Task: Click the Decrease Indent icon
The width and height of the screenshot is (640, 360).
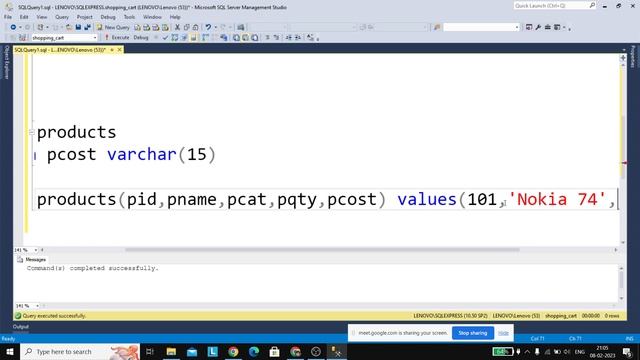Action: point(289,38)
